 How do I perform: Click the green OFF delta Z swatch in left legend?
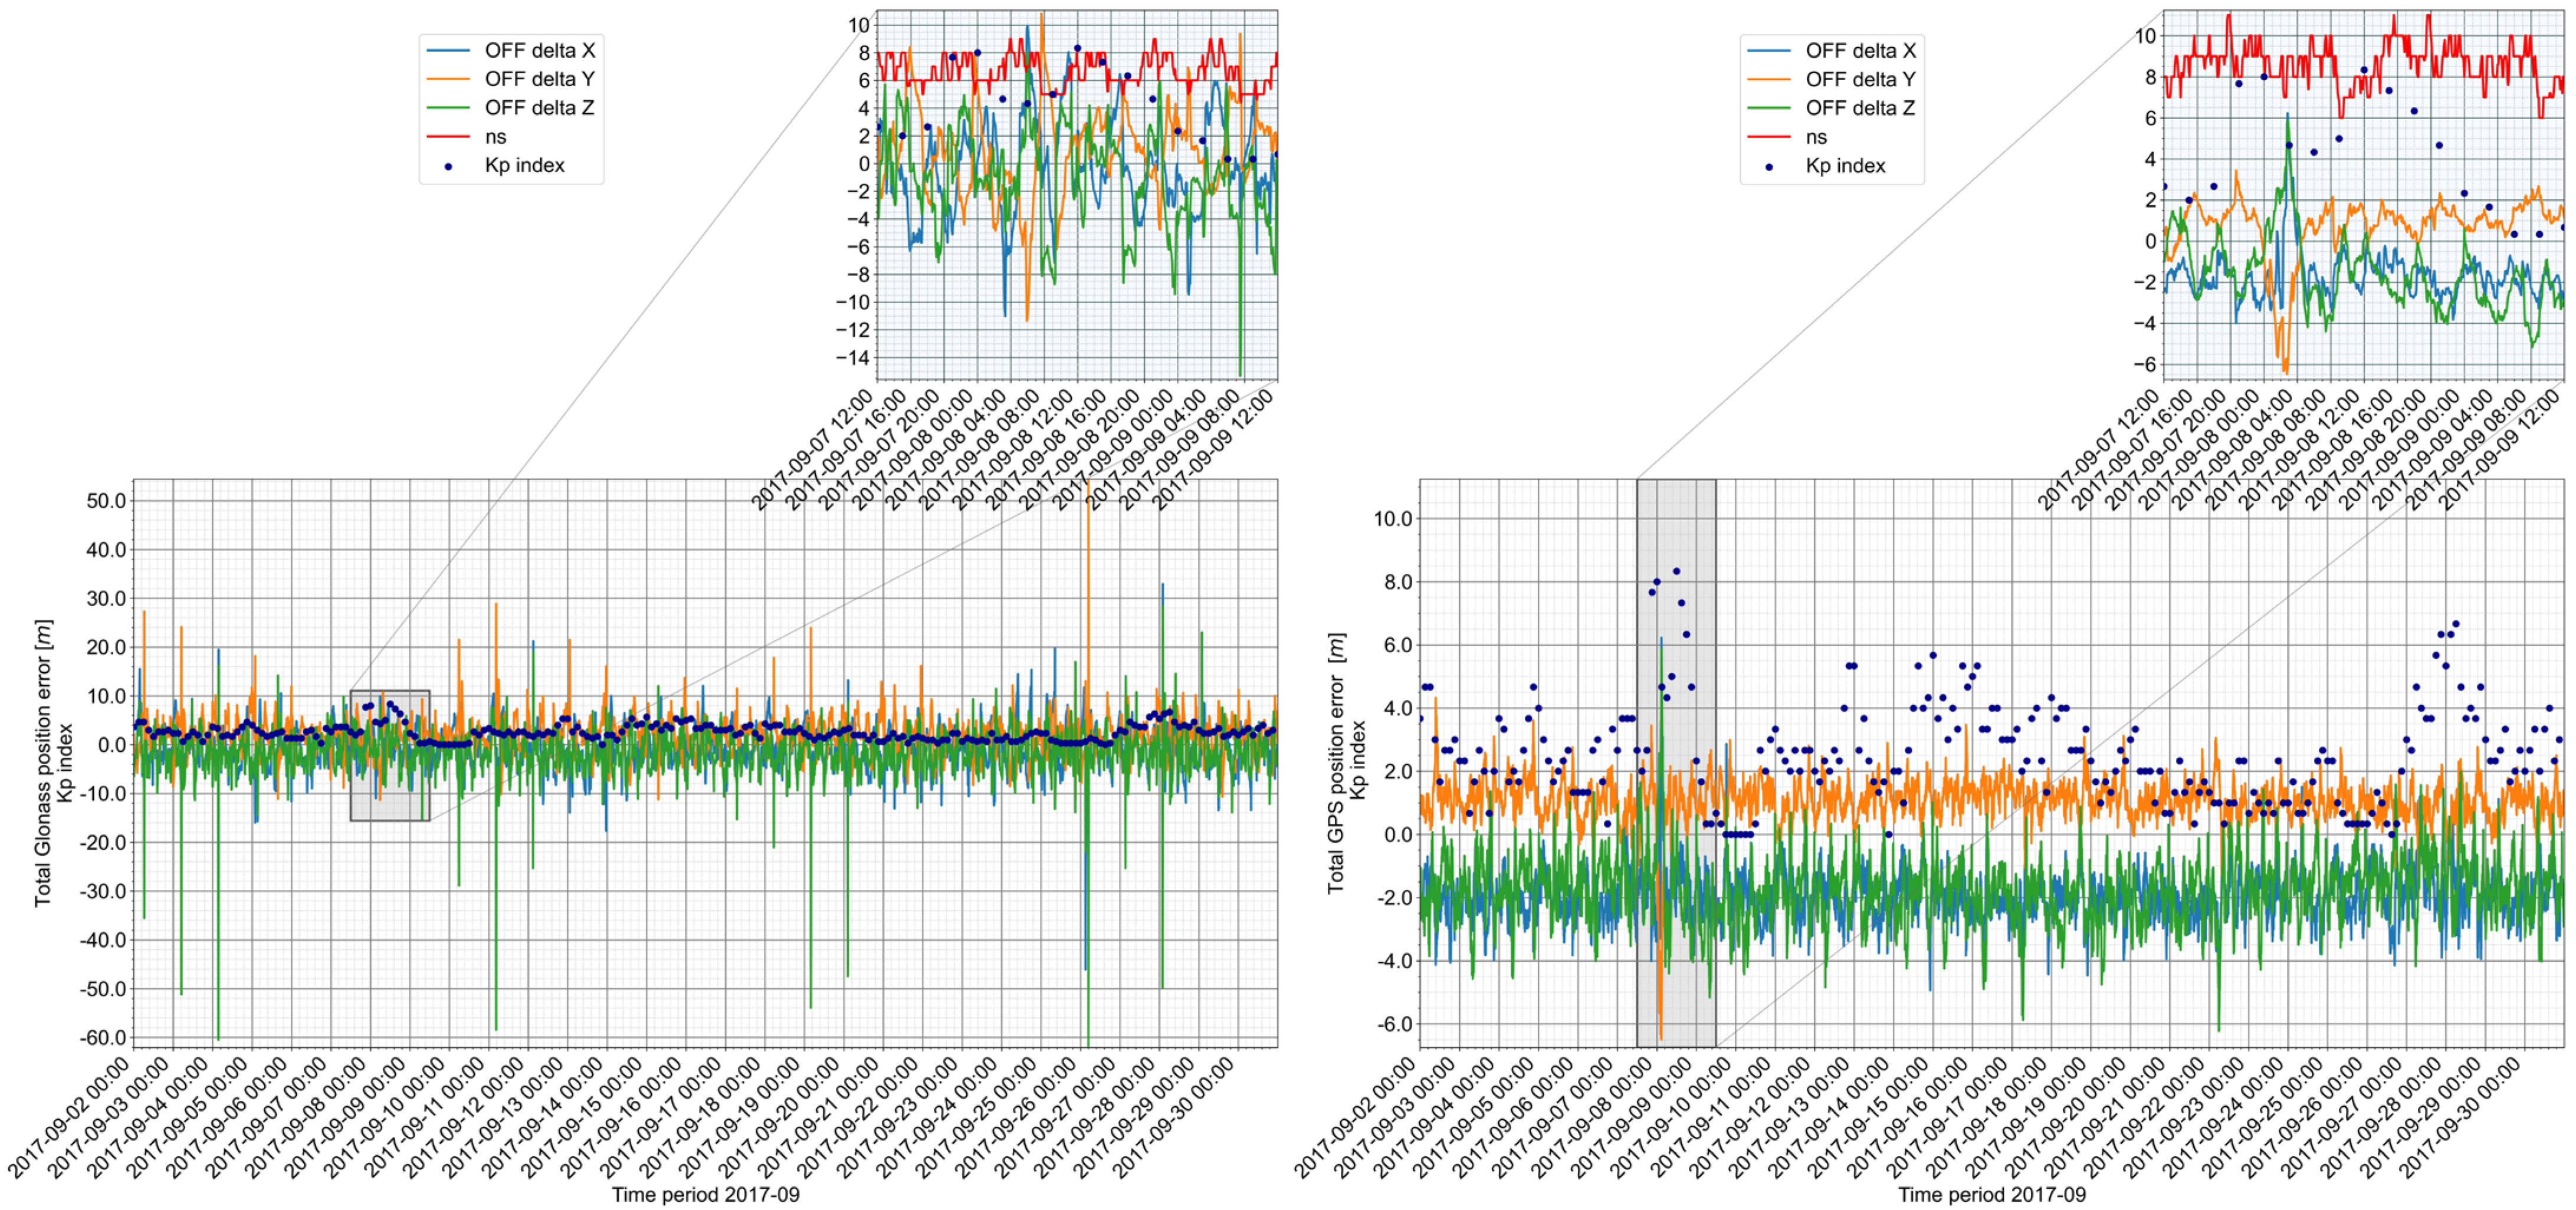coord(448,108)
